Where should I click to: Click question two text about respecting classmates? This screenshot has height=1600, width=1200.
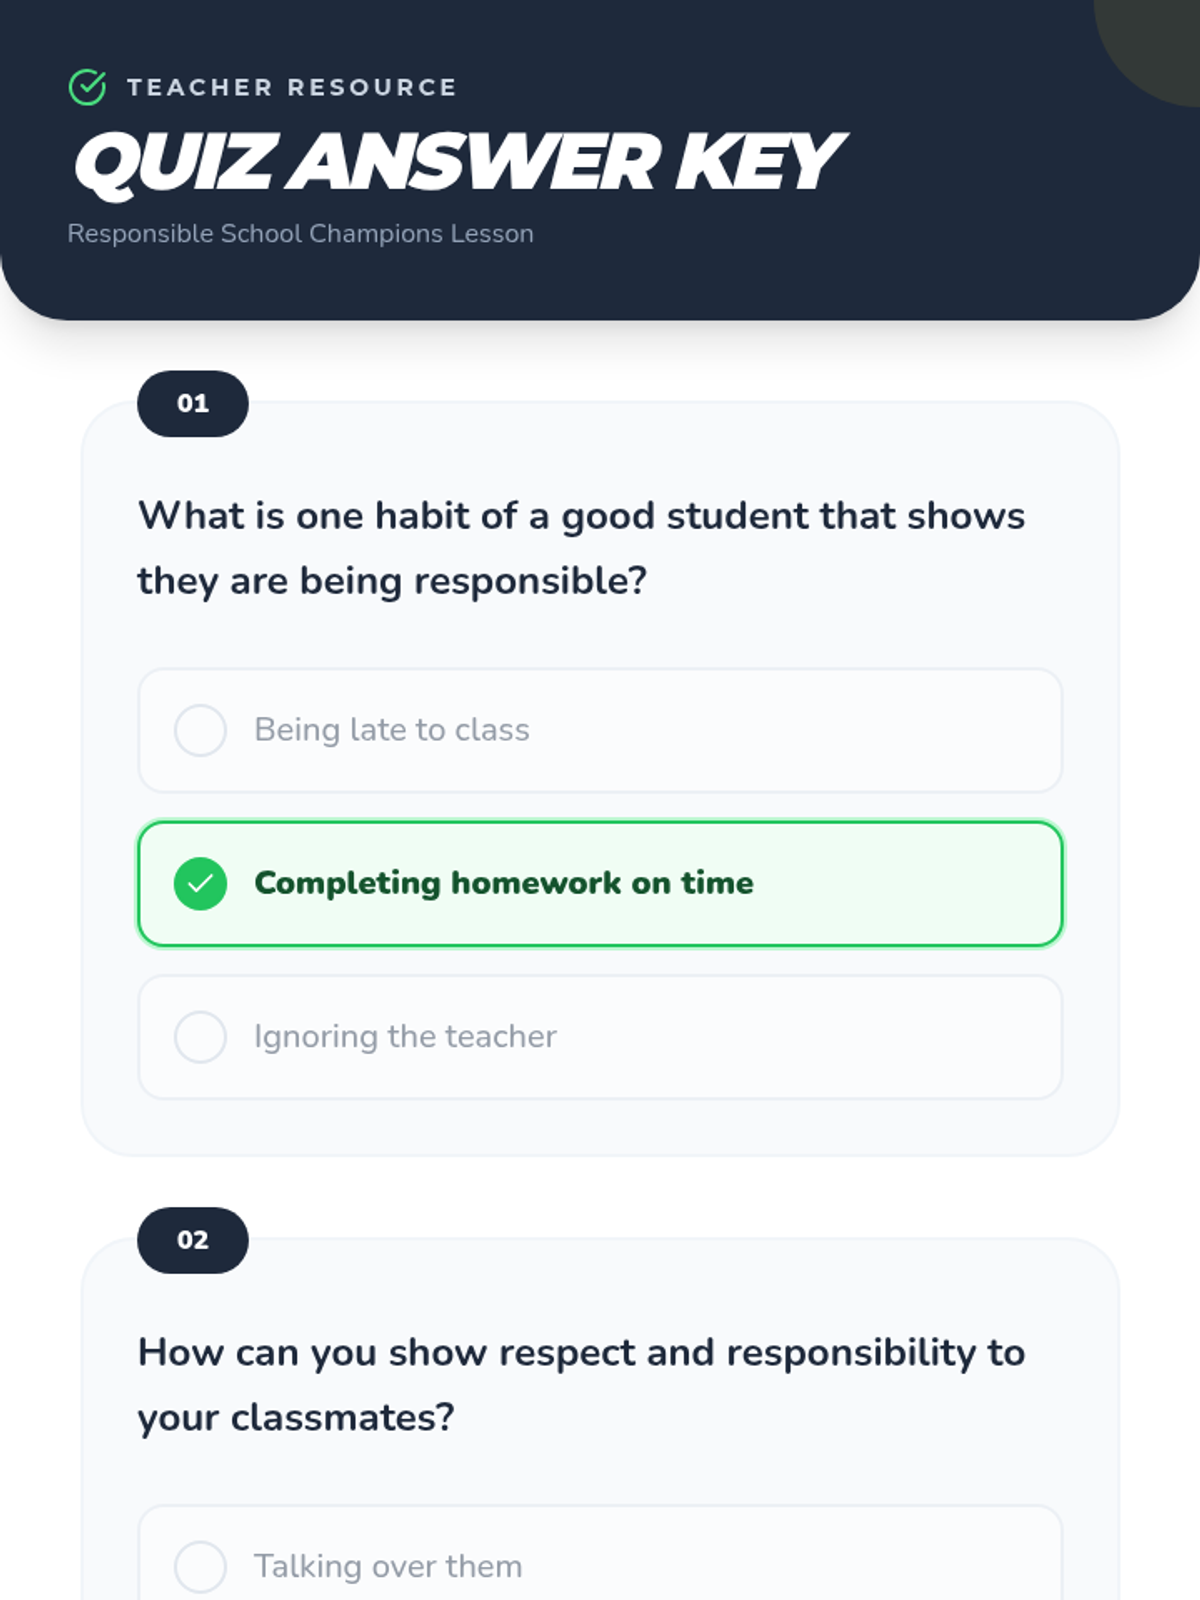(581, 1384)
